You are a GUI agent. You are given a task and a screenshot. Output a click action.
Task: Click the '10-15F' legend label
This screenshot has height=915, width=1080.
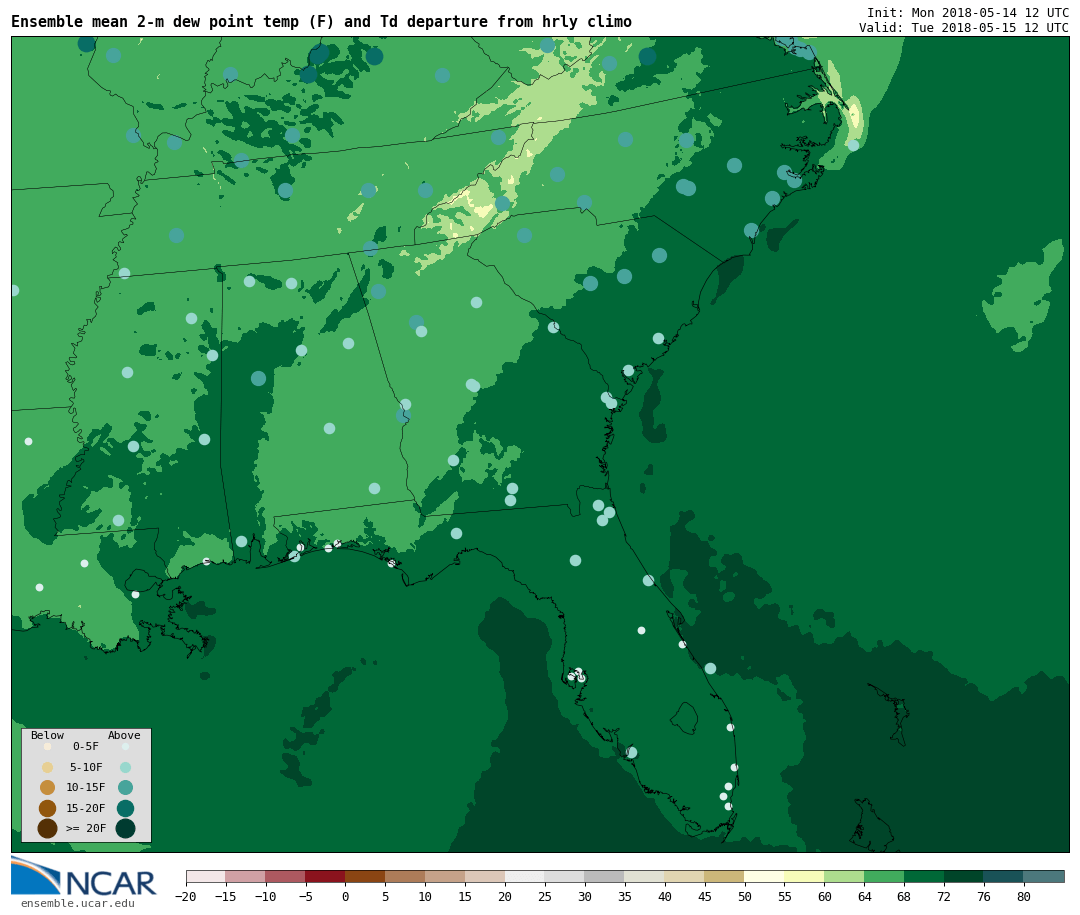click(86, 787)
